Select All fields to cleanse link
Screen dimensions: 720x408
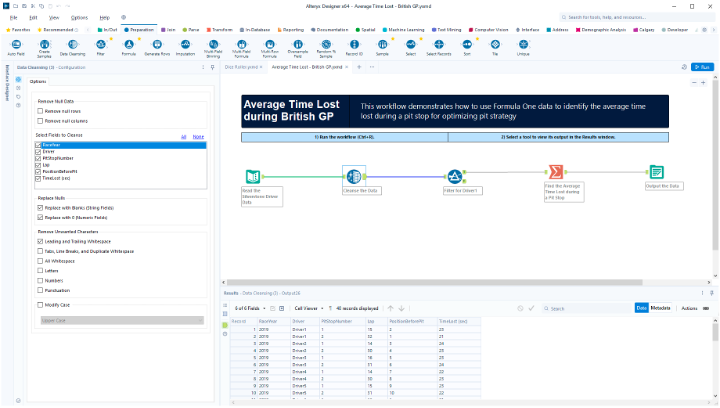click(x=184, y=137)
